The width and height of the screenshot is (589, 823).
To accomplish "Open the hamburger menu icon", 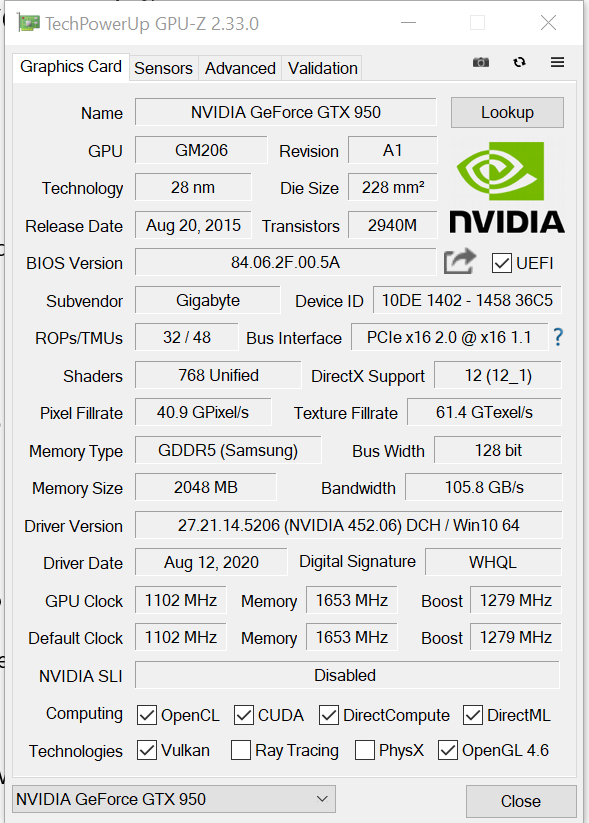I will pyautogui.click(x=558, y=62).
